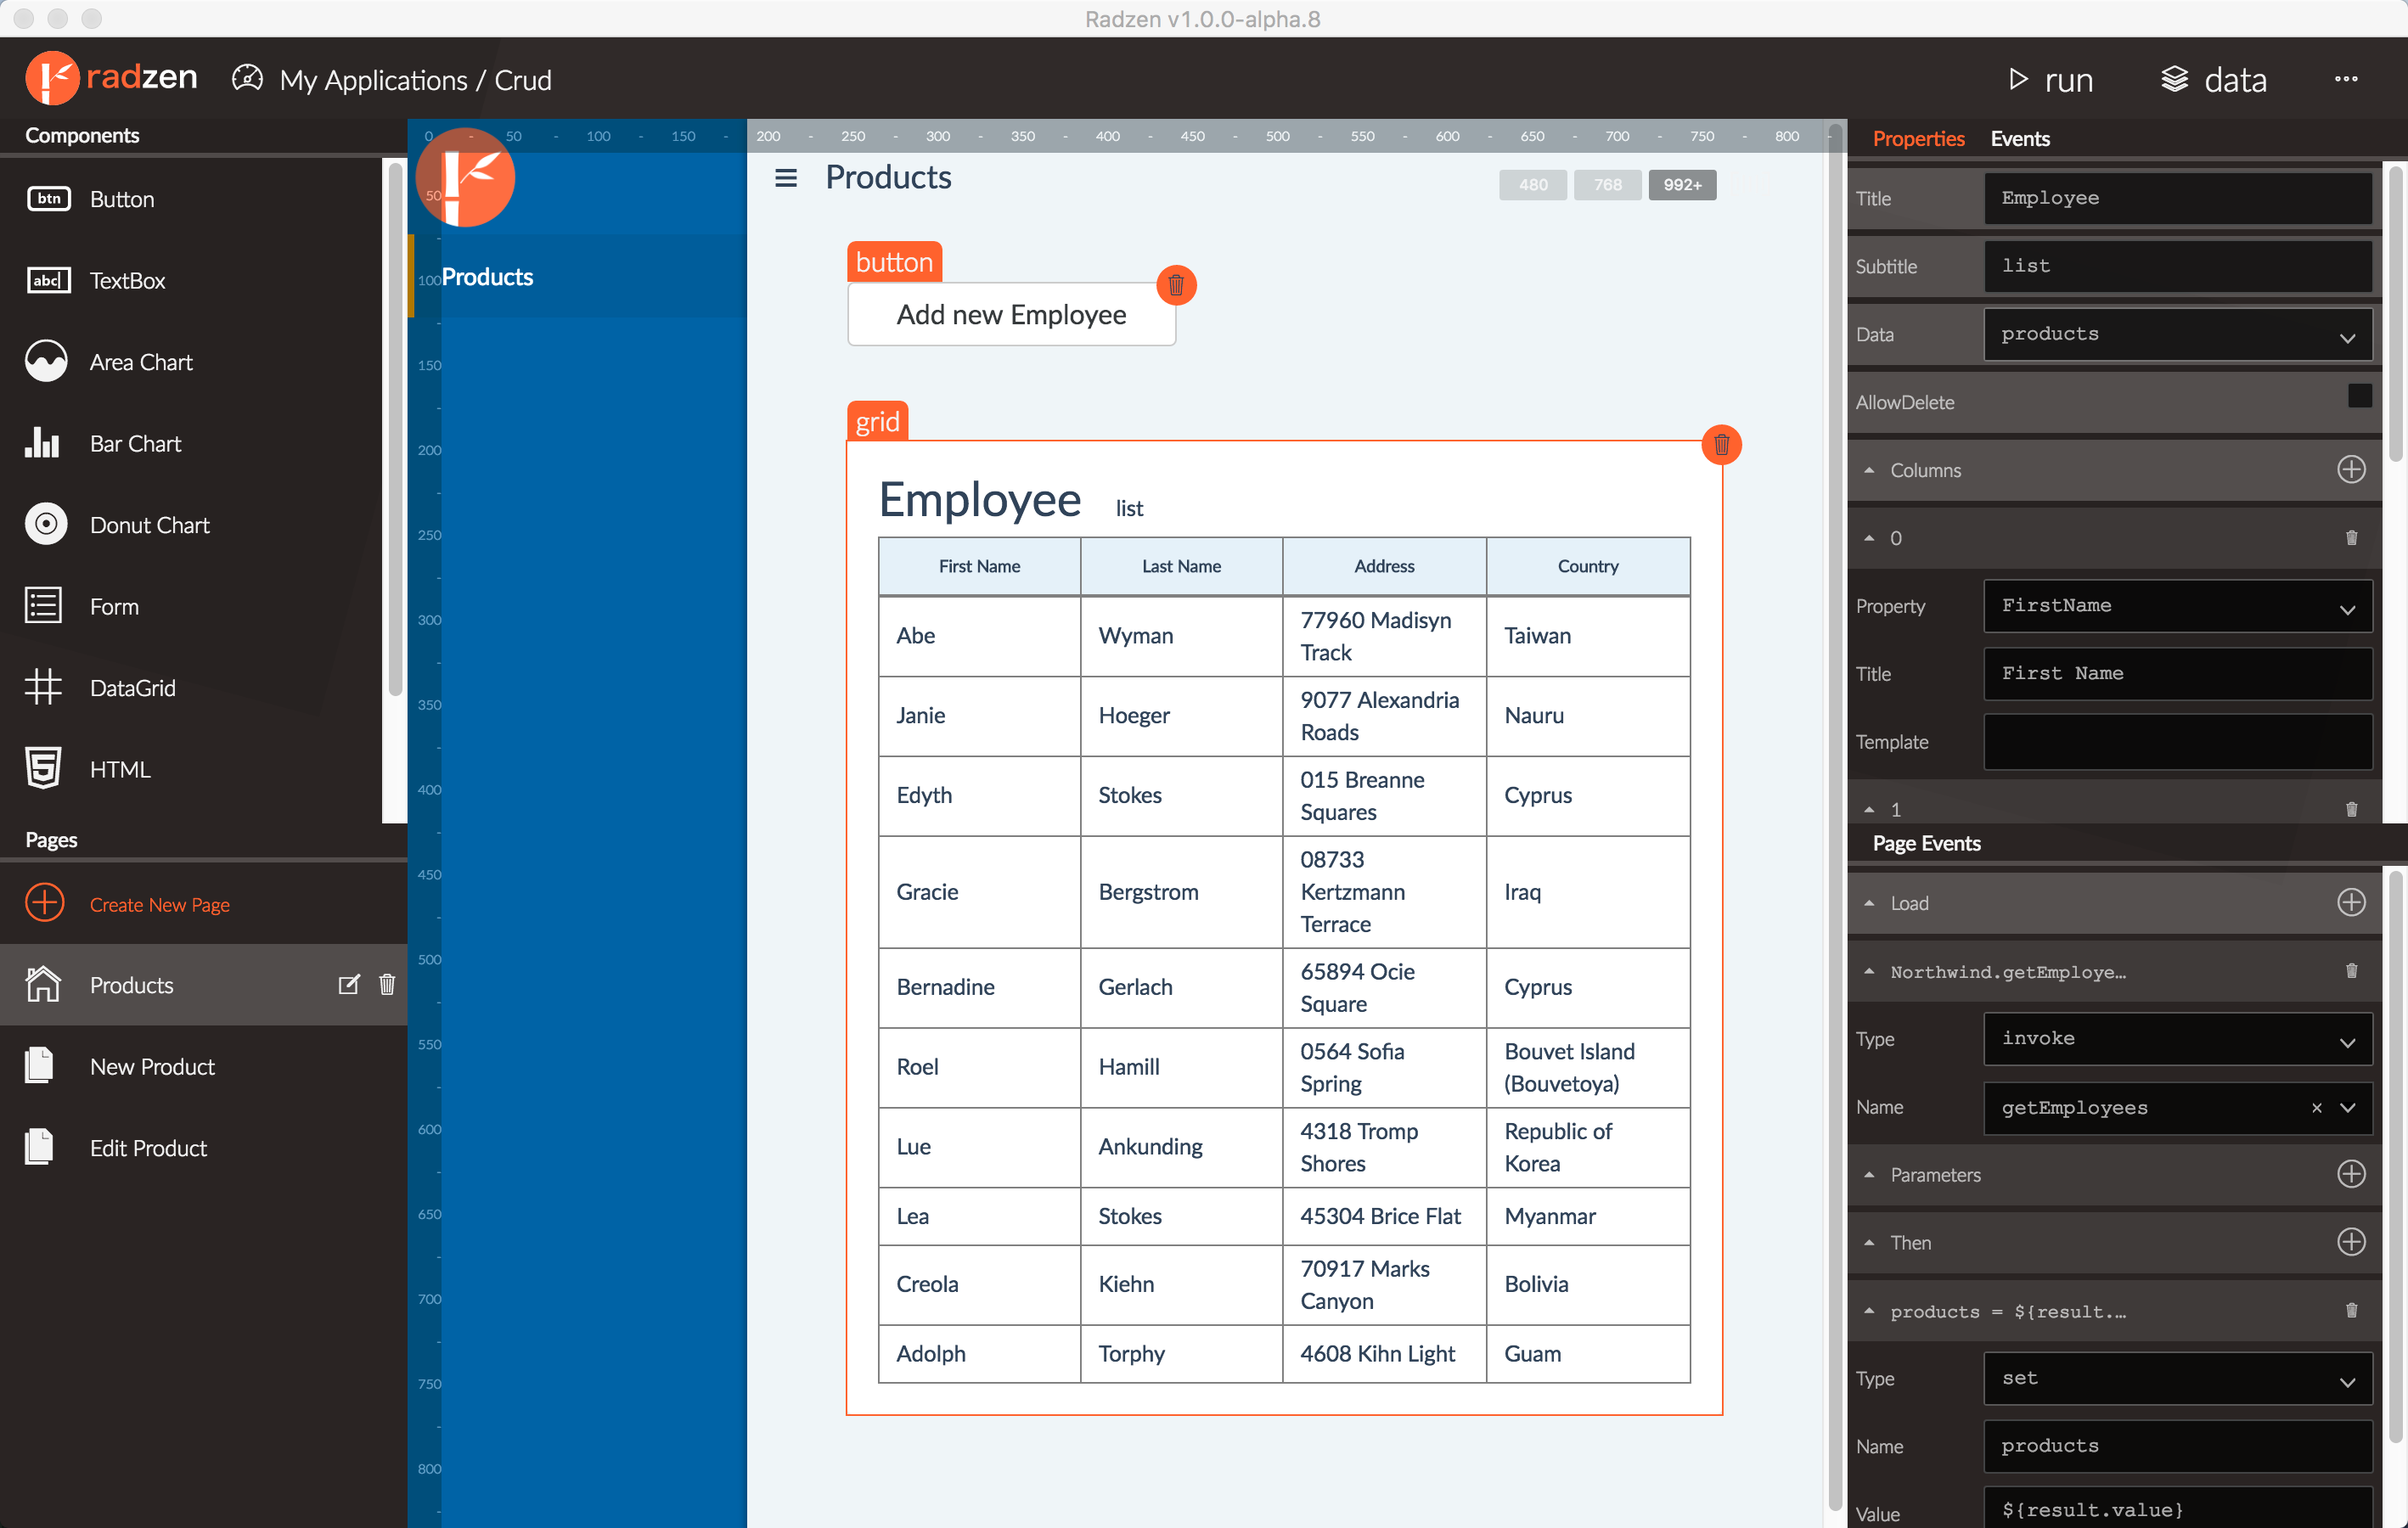Delete the grid using its trash icon
The image size is (2408, 1528).
tap(1721, 445)
